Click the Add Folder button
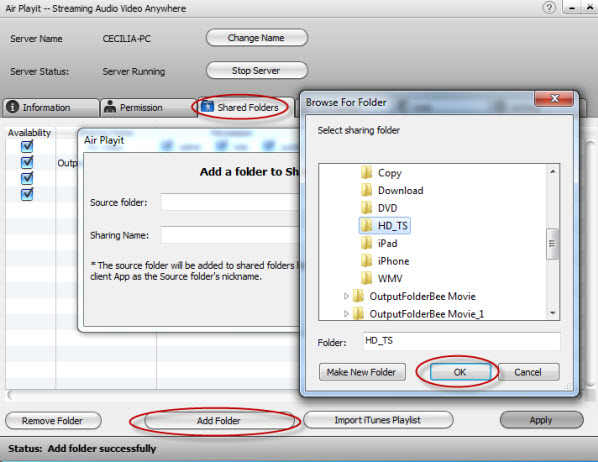The width and height of the screenshot is (598, 462). 219,420
